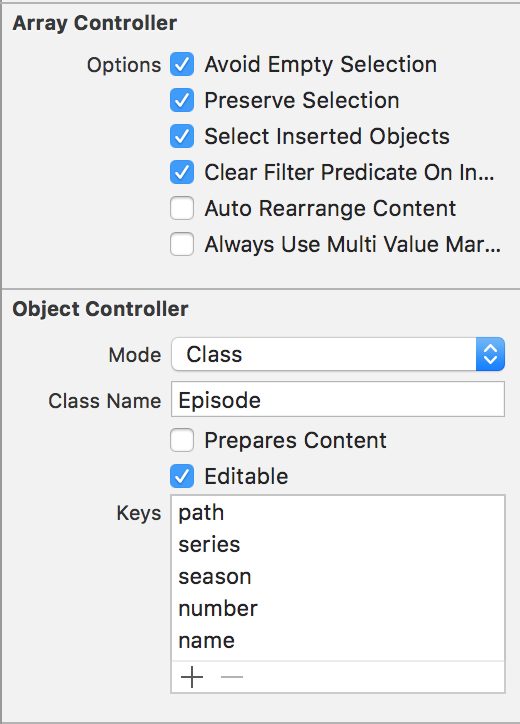This screenshot has width=520, height=724.
Task: Enable Always Use Multi Value Marker
Action: [182, 244]
